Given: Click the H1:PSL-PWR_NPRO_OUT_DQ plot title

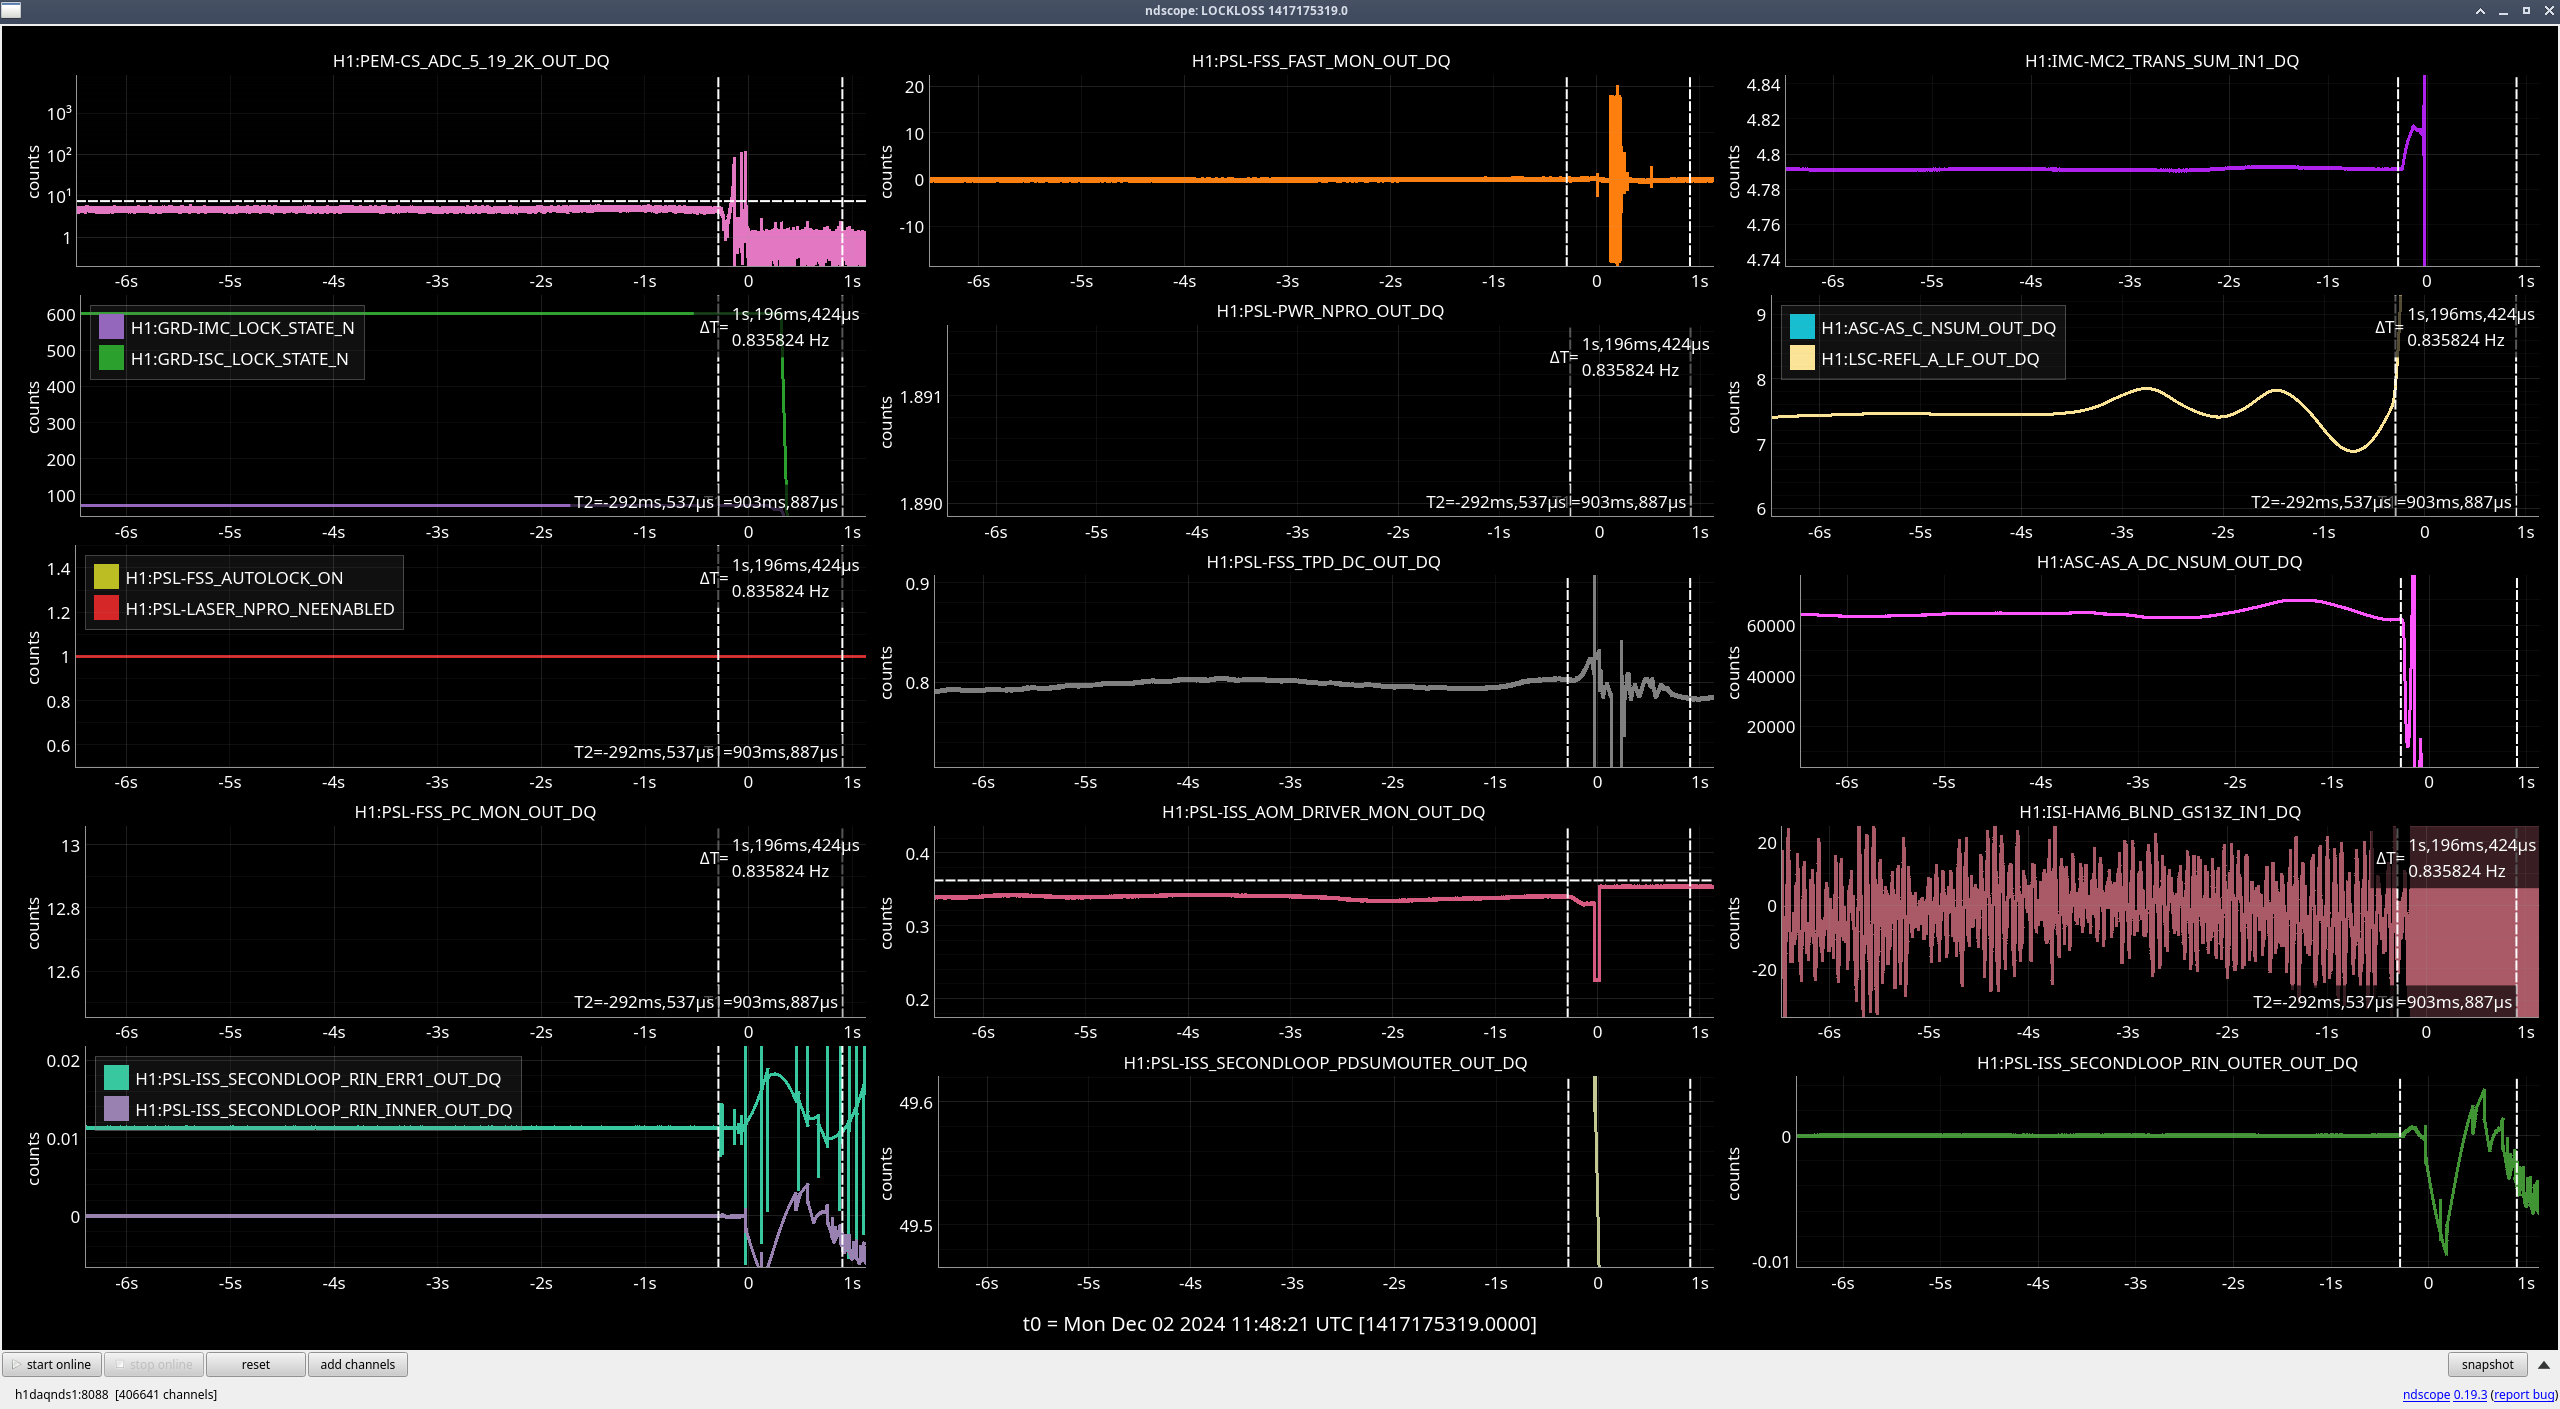Looking at the screenshot, I should tap(1330, 311).
